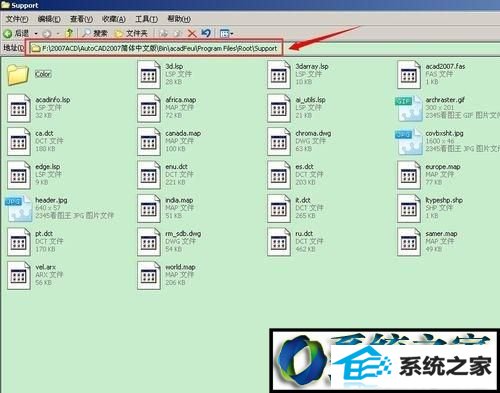Open the 文件(F) menu
500x393 pixels.
point(17,19)
